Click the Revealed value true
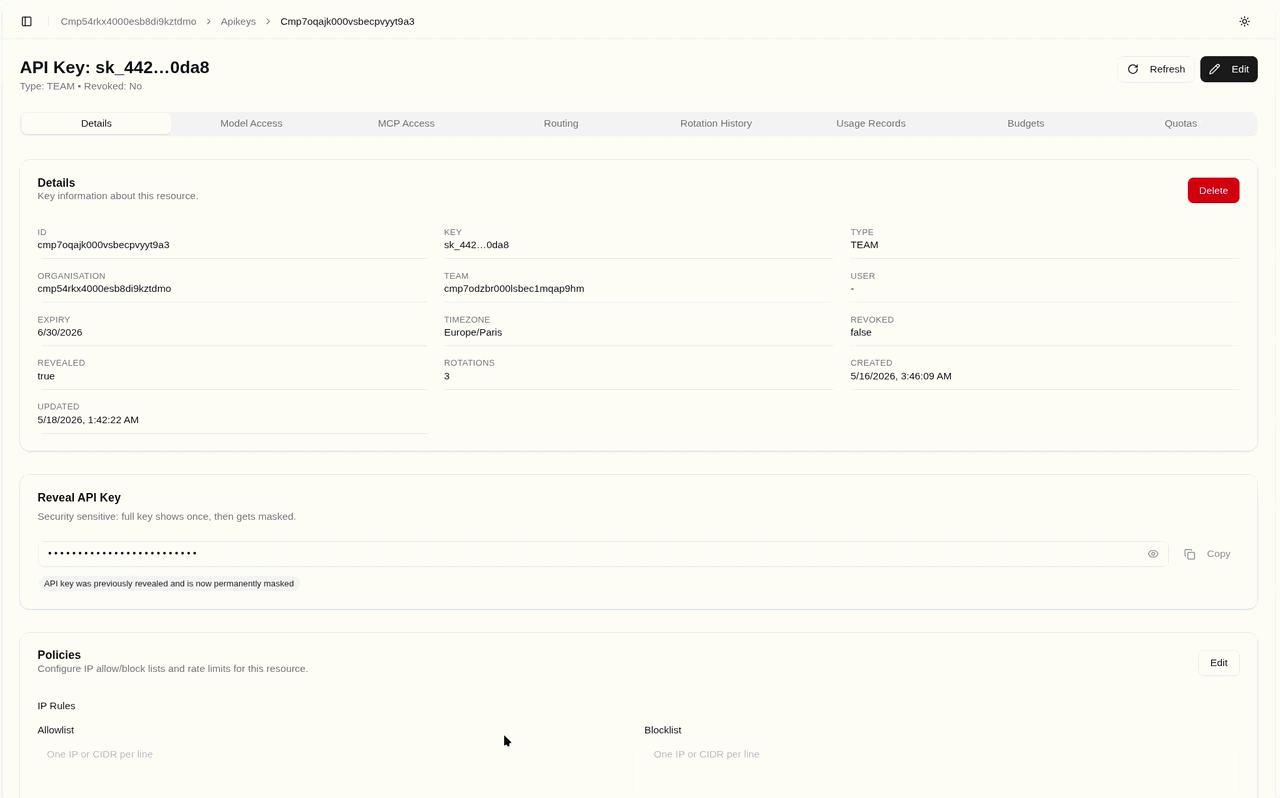 (x=46, y=376)
